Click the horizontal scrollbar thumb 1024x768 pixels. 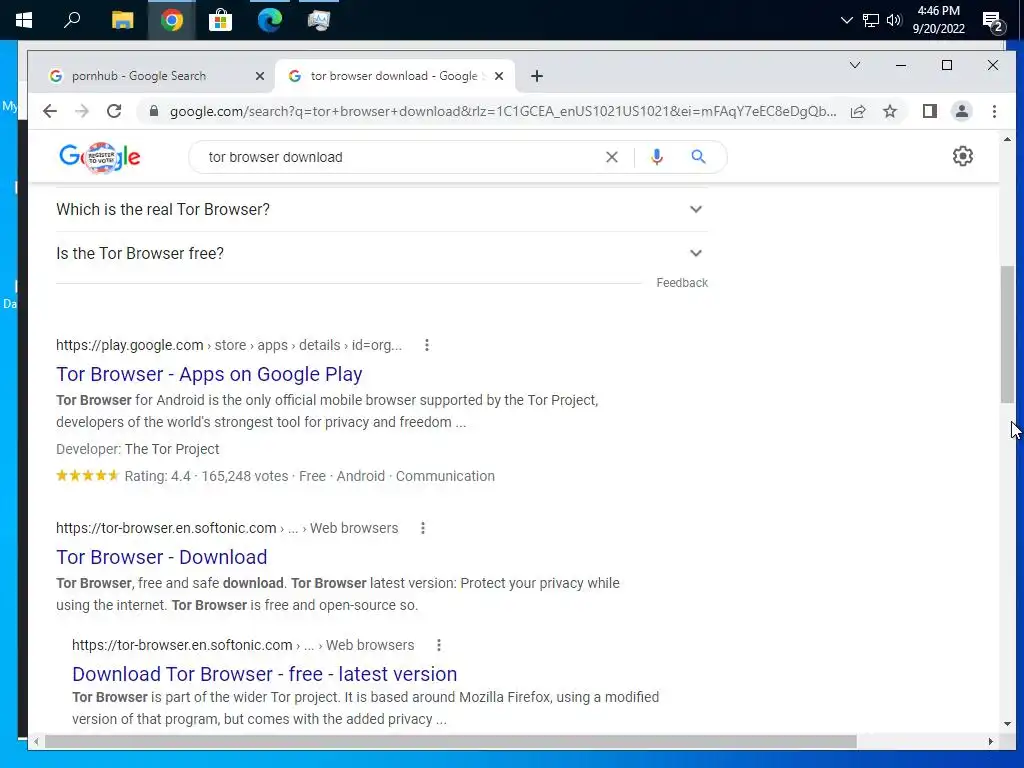click(x=451, y=741)
